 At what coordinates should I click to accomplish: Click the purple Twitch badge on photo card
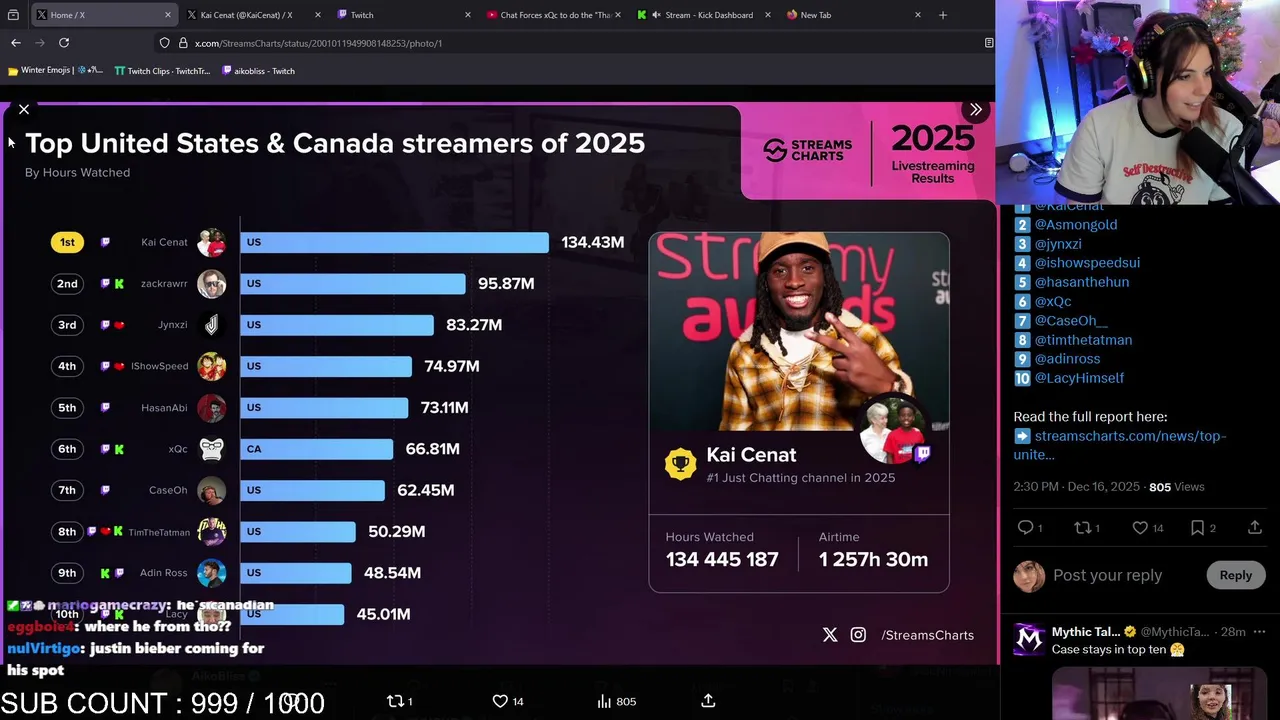tap(922, 453)
